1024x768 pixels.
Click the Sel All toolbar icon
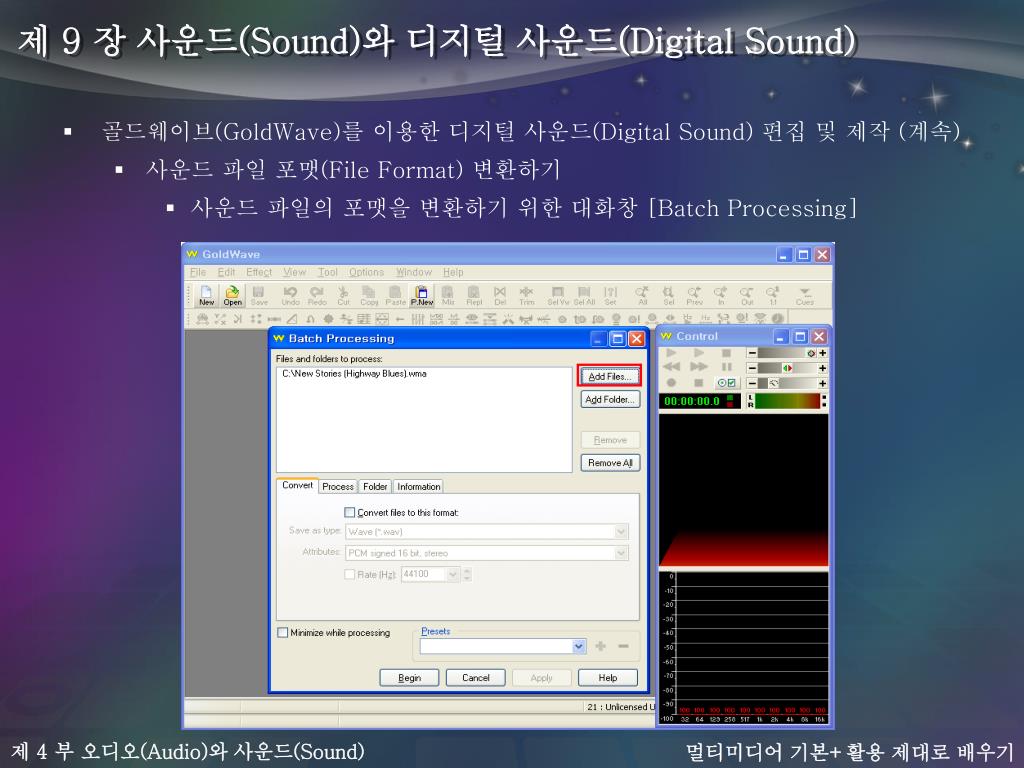(584, 295)
